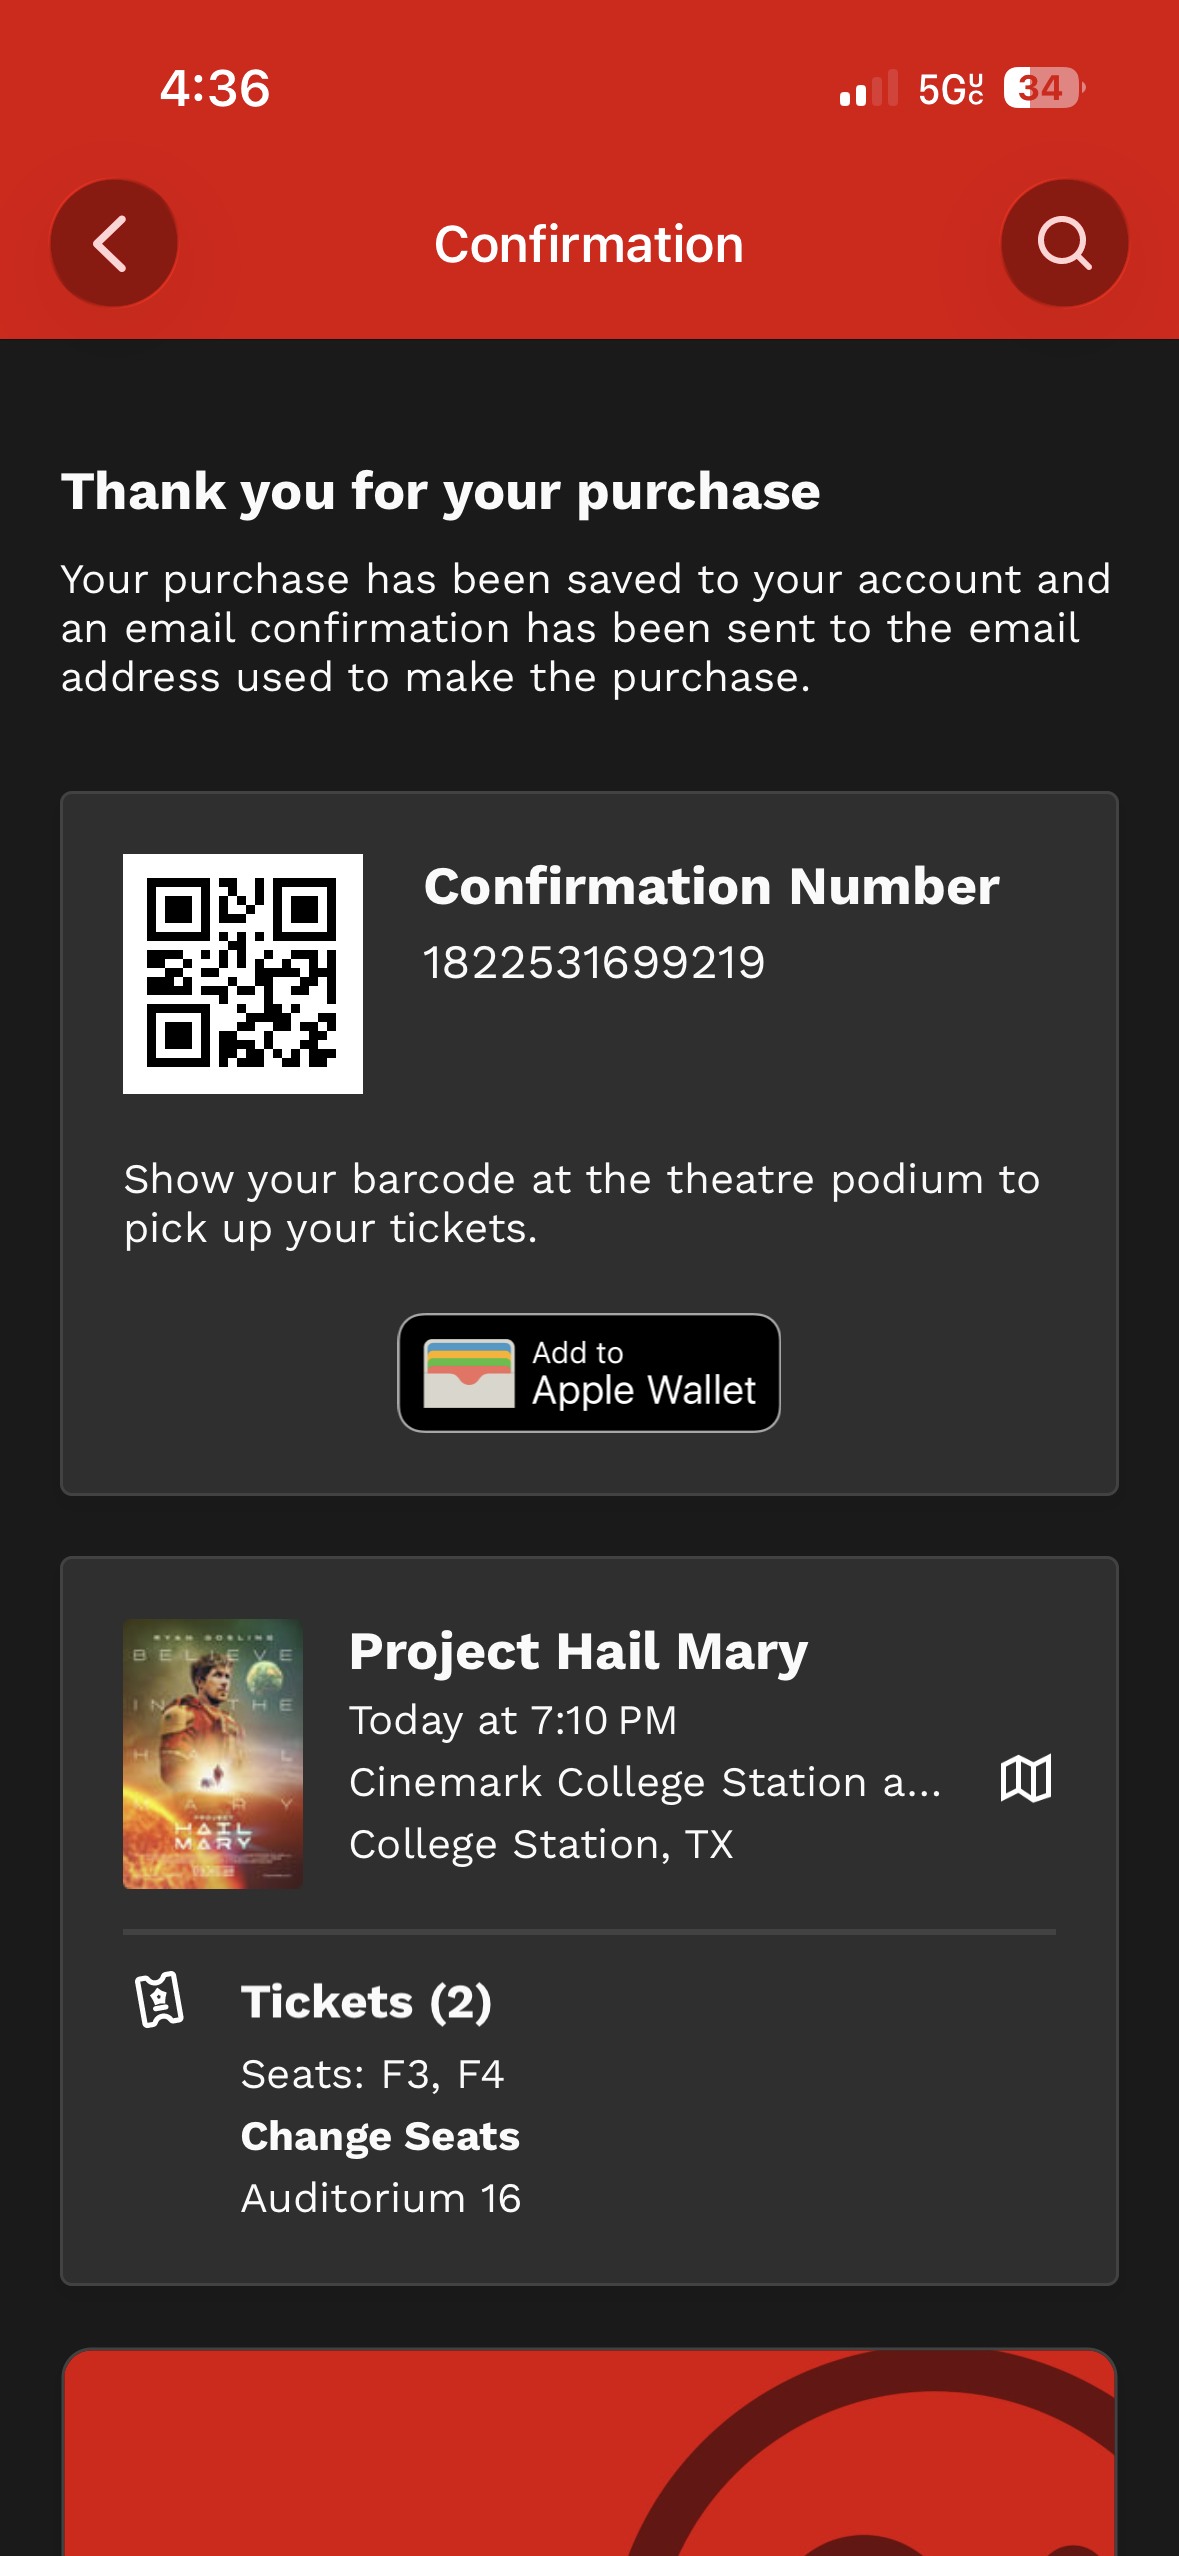The width and height of the screenshot is (1179, 2556).
Task: Open the Project Hail Mary poster
Action: click(213, 1754)
